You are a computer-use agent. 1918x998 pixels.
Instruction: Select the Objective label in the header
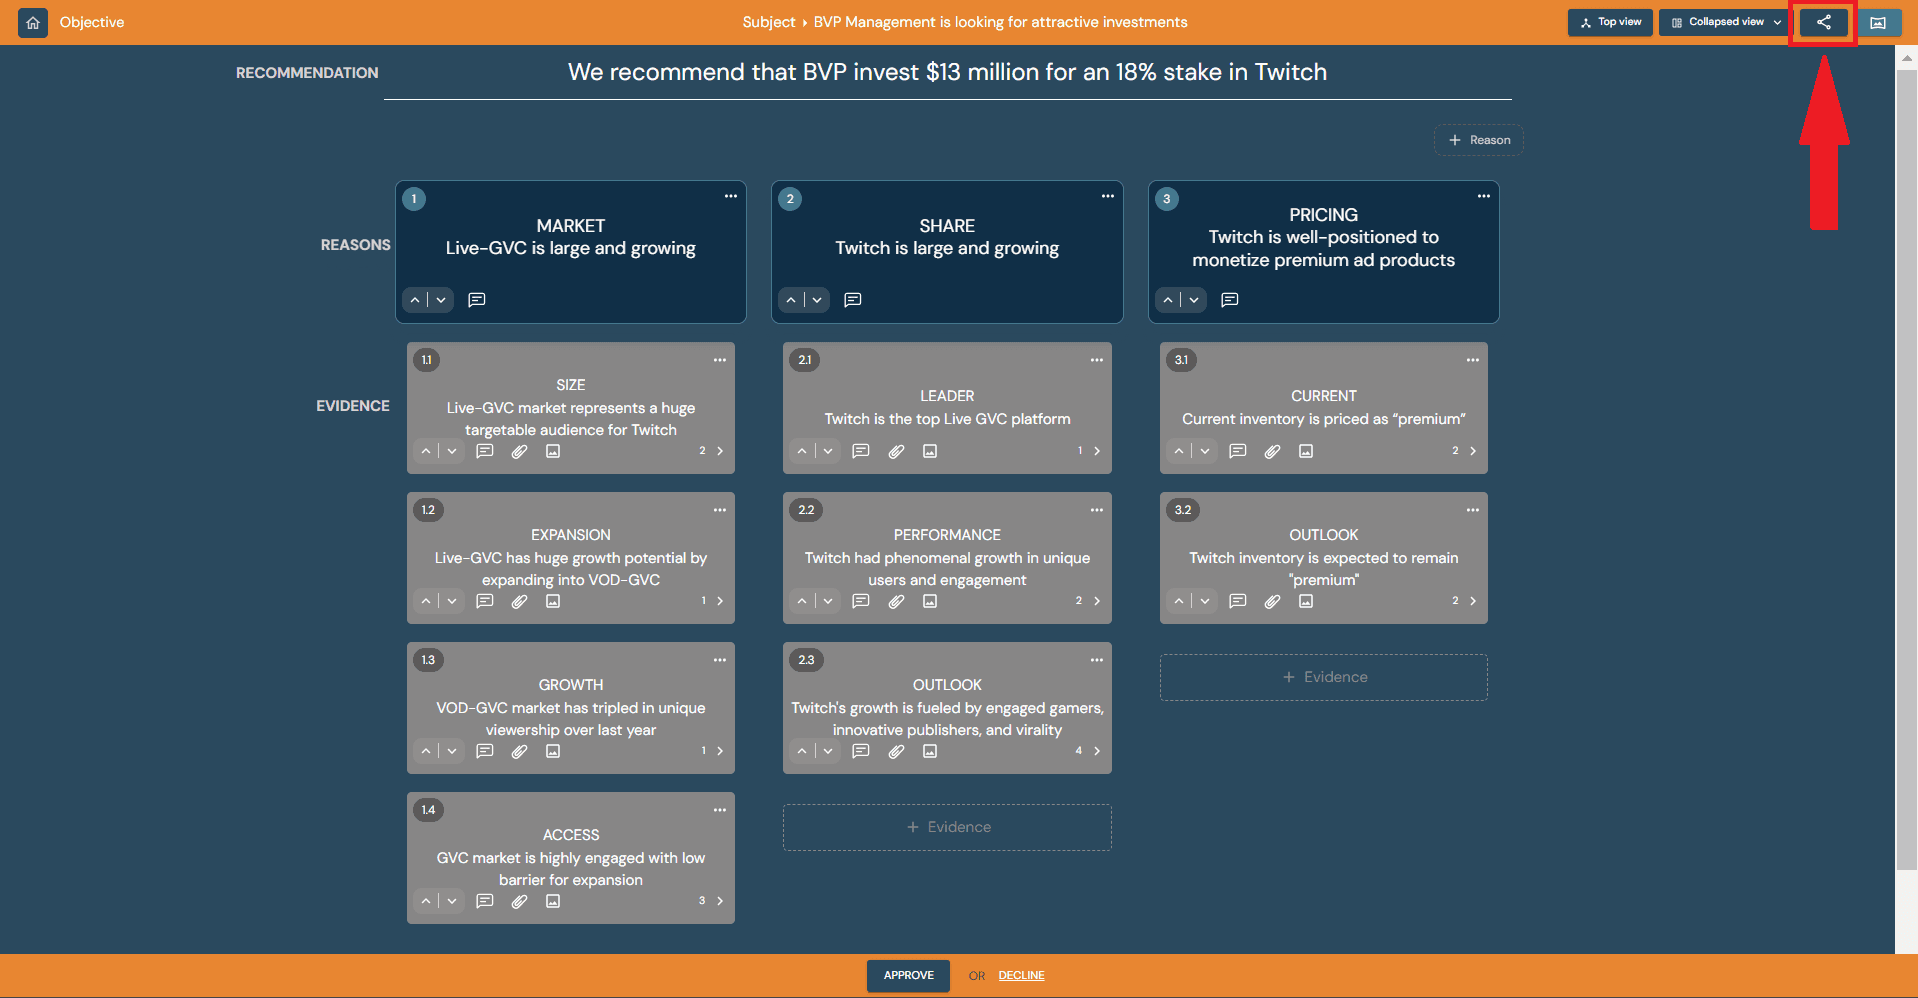pyautogui.click(x=92, y=22)
